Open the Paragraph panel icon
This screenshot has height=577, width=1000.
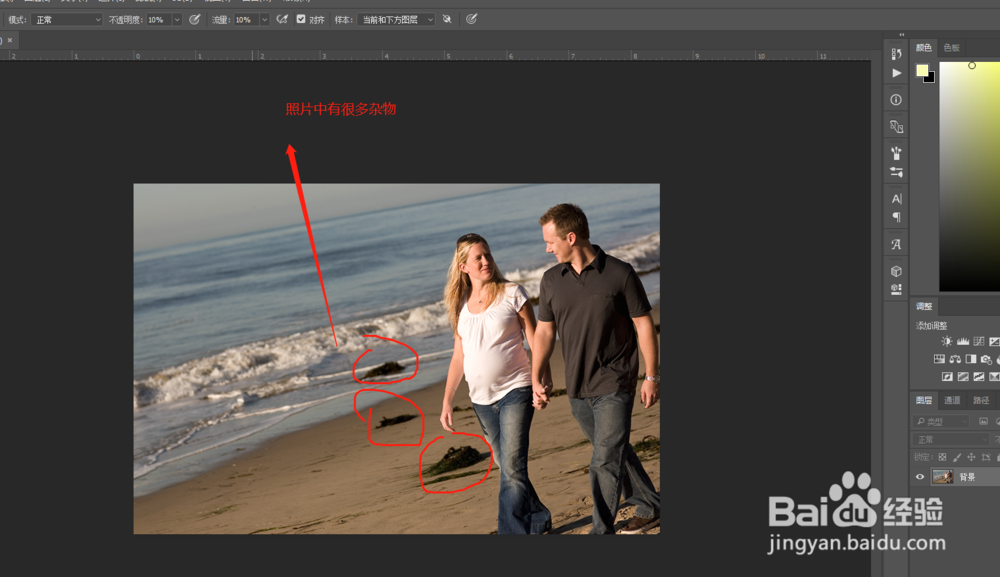(x=896, y=217)
